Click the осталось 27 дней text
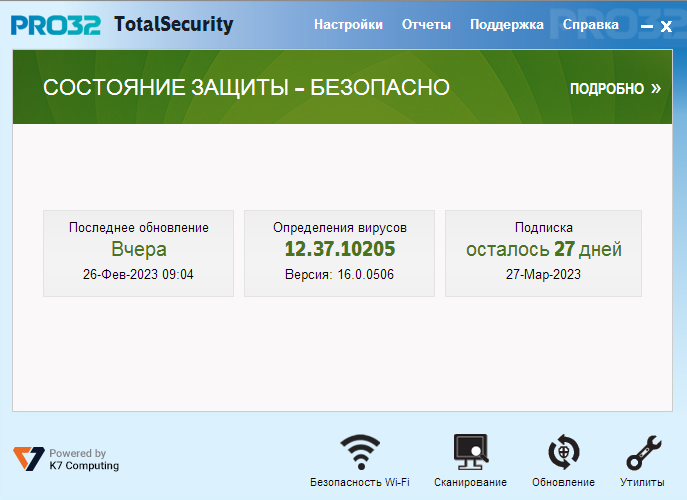 544,249
